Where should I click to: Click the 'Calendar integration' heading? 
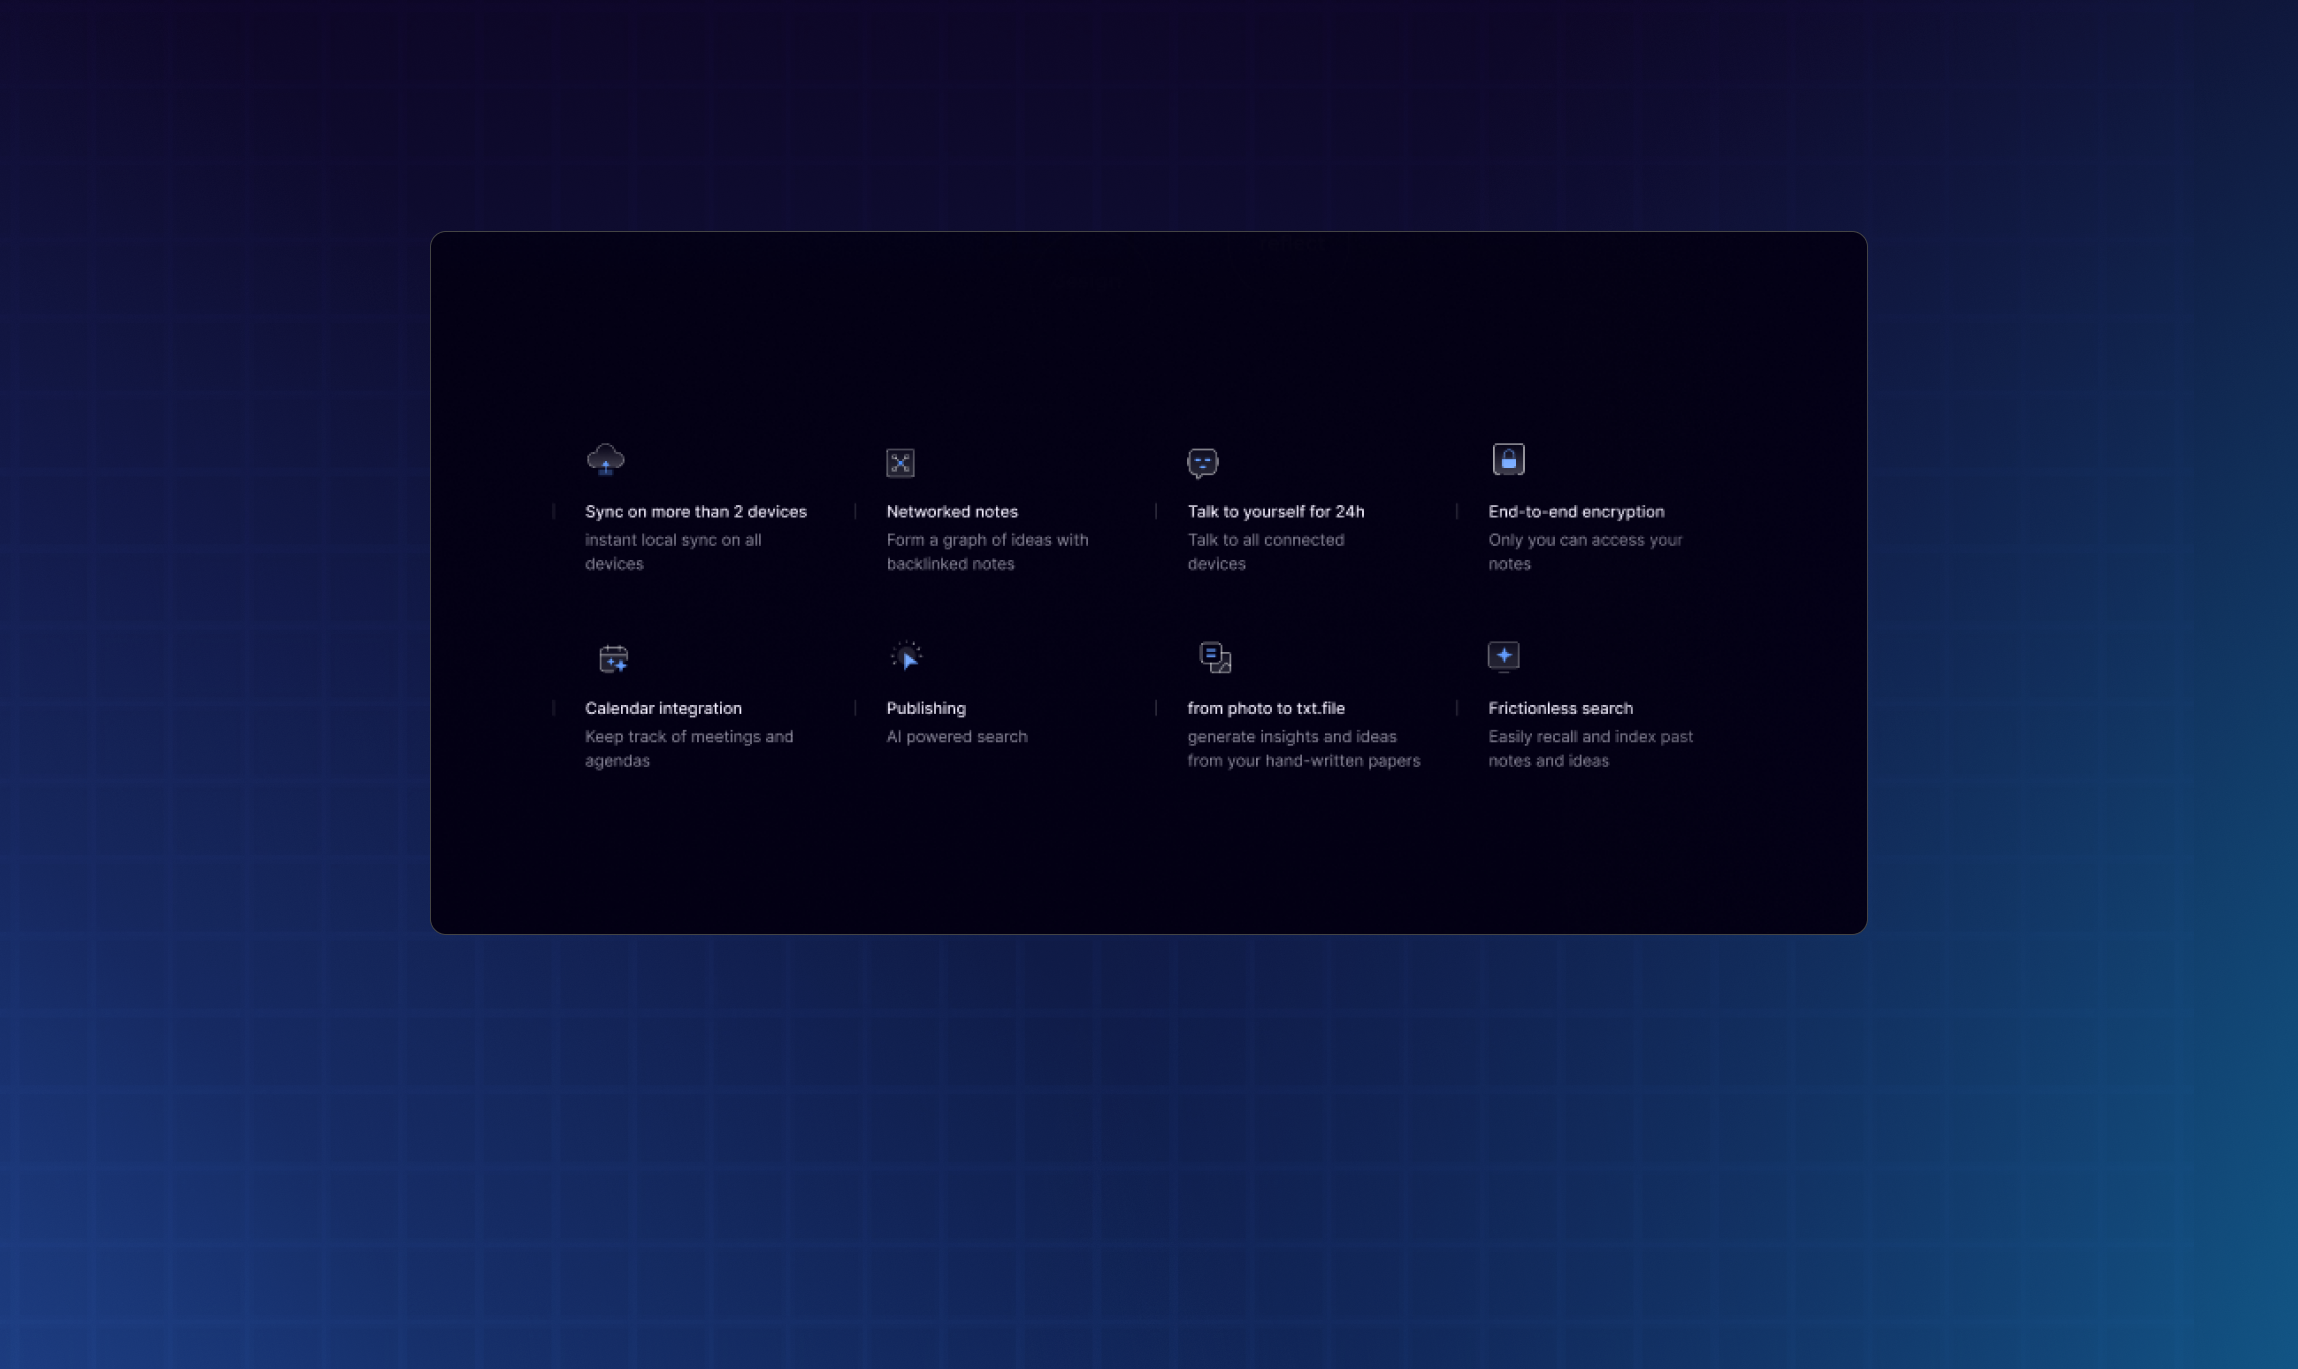663,708
